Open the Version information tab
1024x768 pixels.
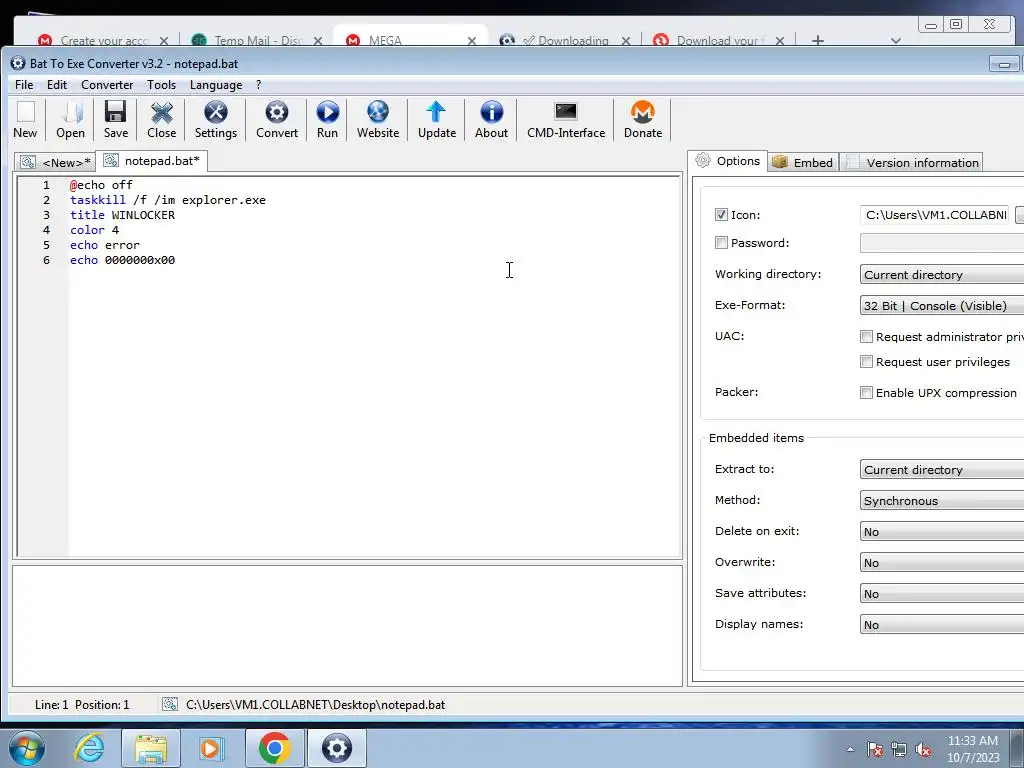click(912, 163)
